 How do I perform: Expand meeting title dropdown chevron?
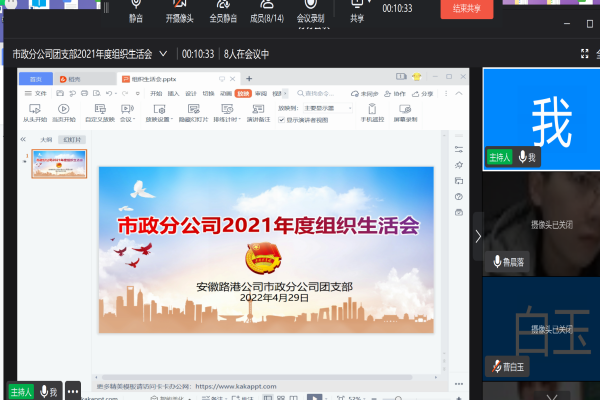tap(163, 54)
